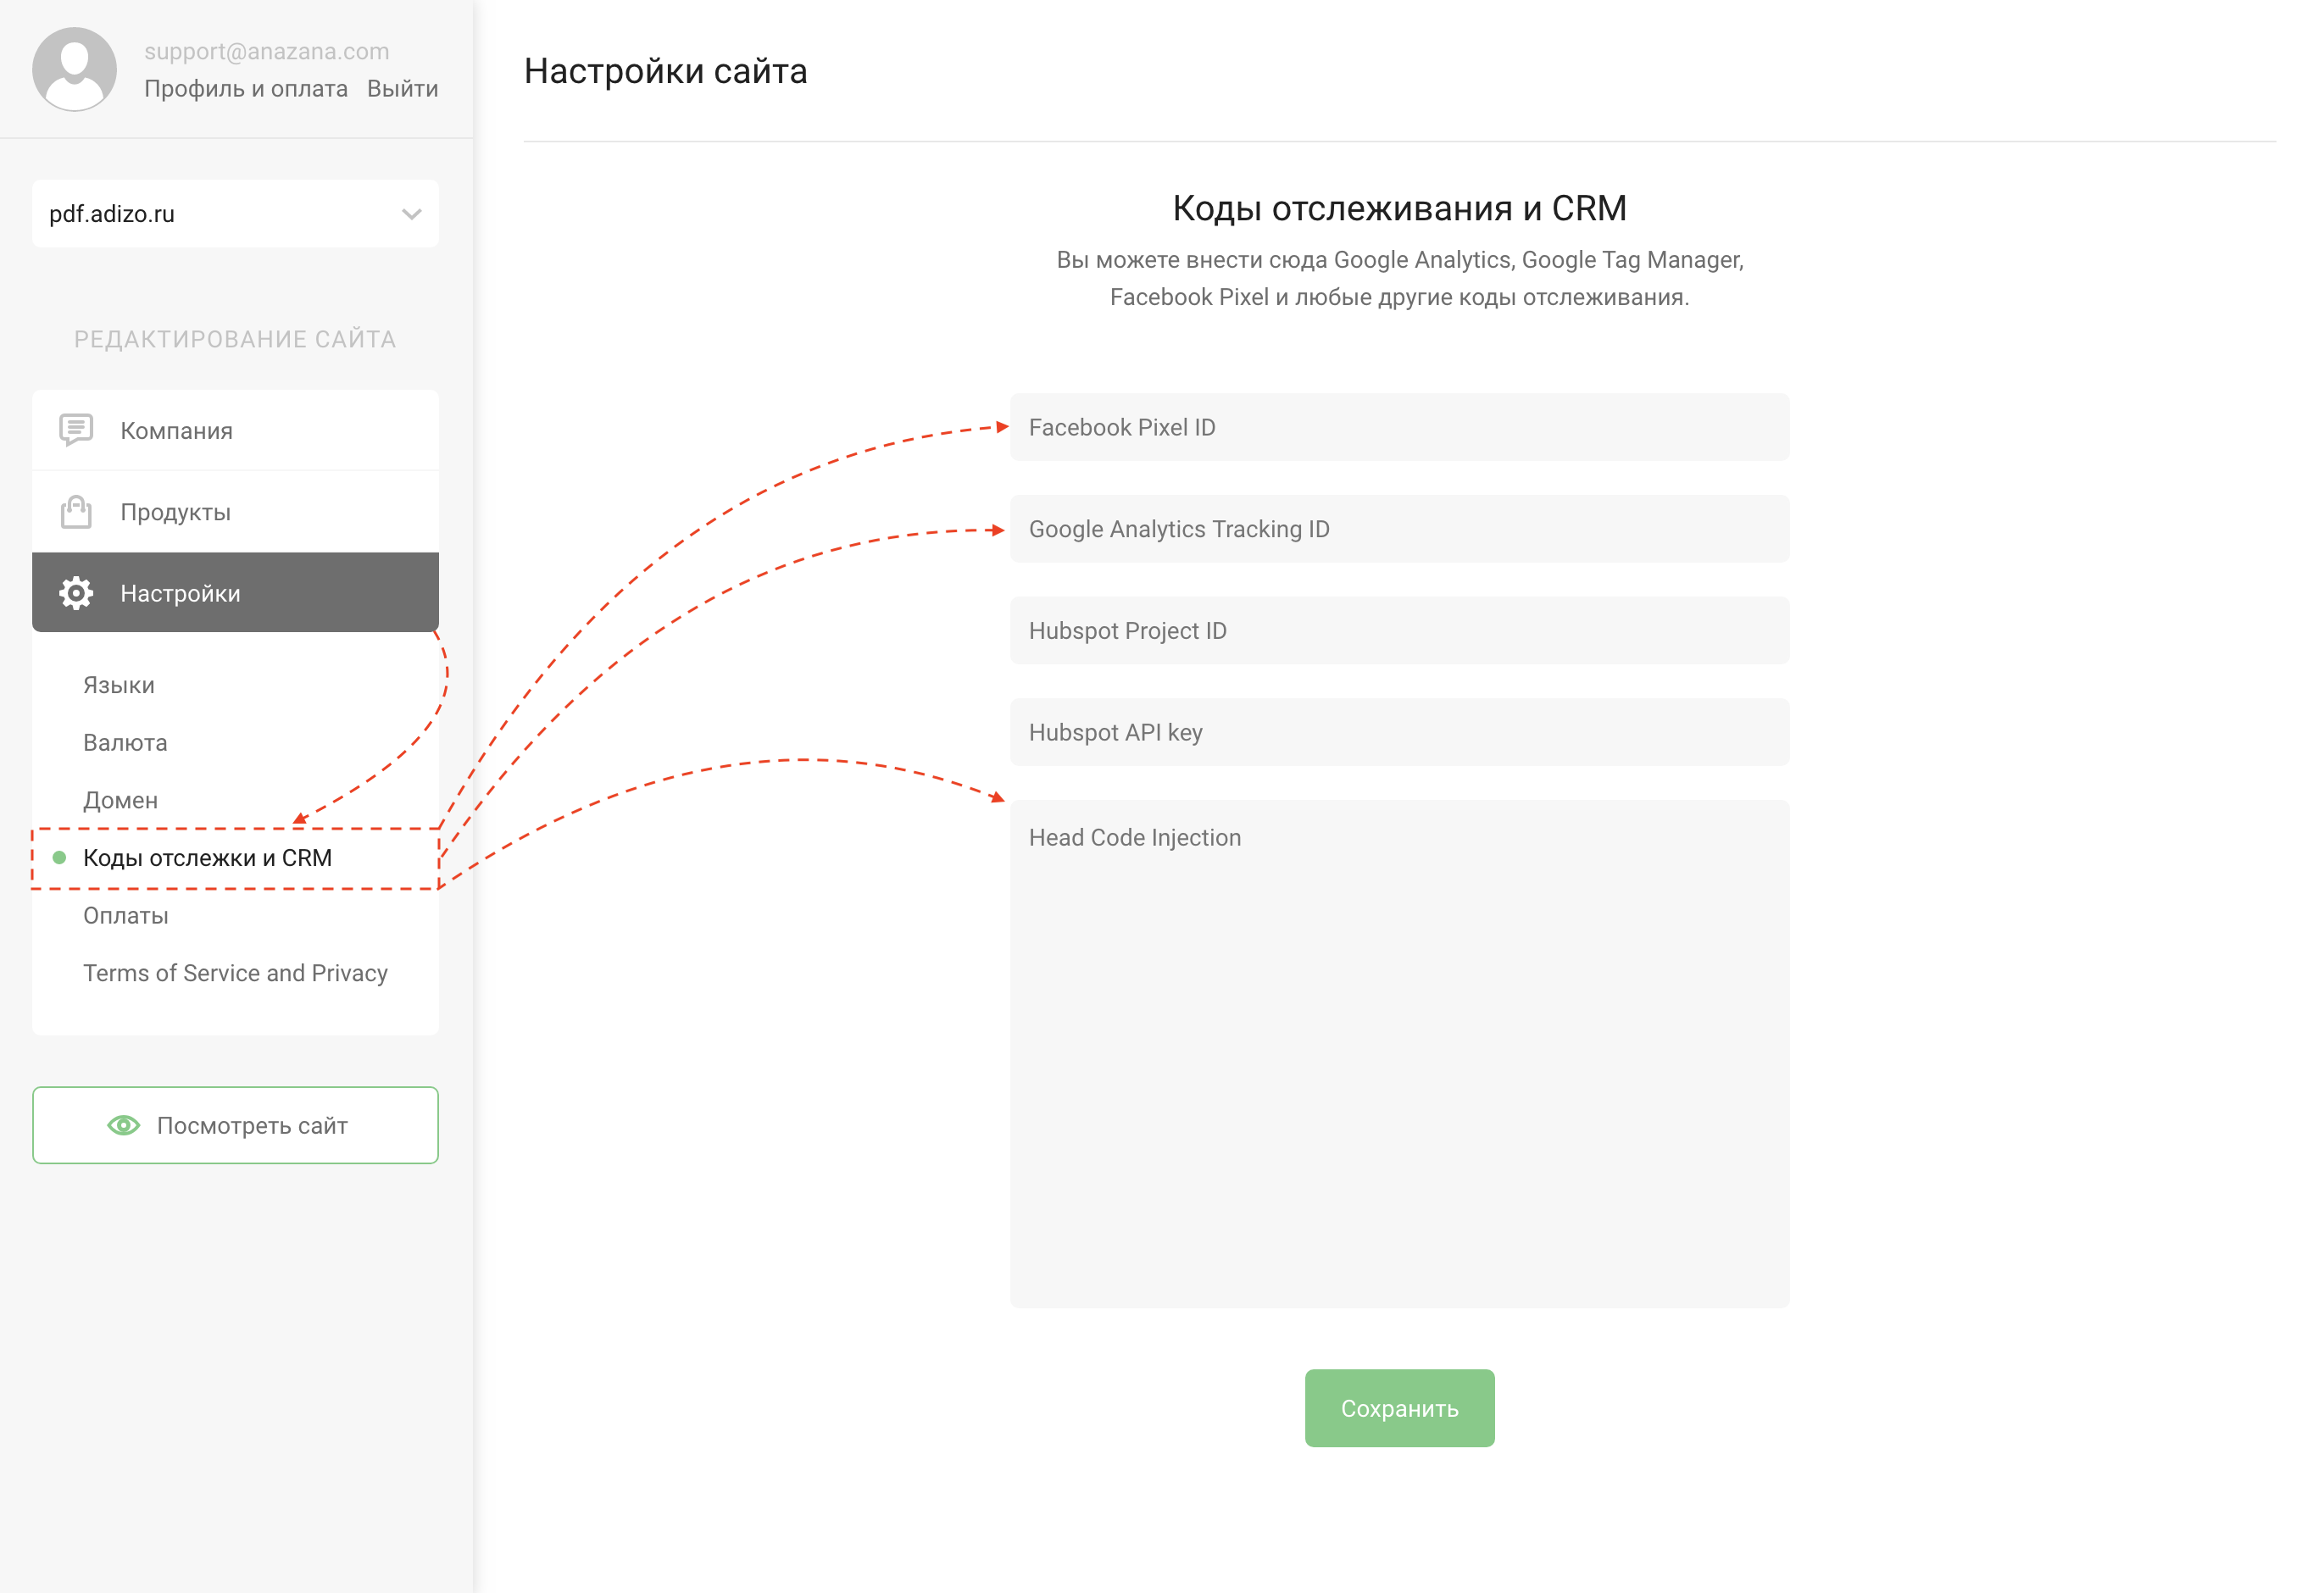
Task: Open Terms of Service and Privacy
Action: [x=235, y=972]
